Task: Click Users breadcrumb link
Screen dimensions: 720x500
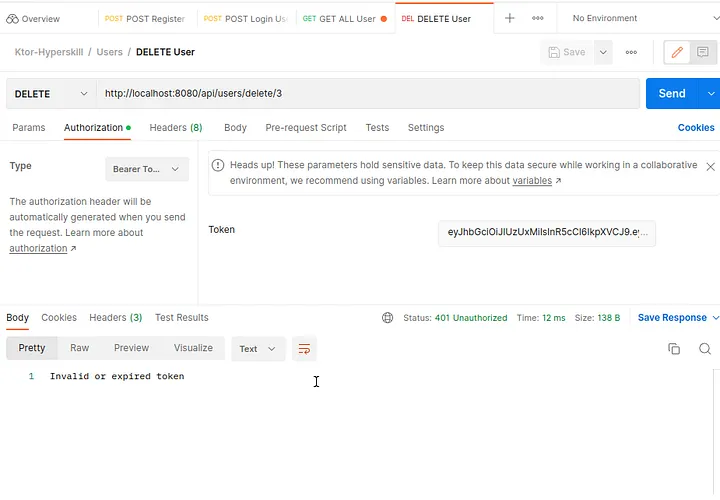Action: coord(109,52)
